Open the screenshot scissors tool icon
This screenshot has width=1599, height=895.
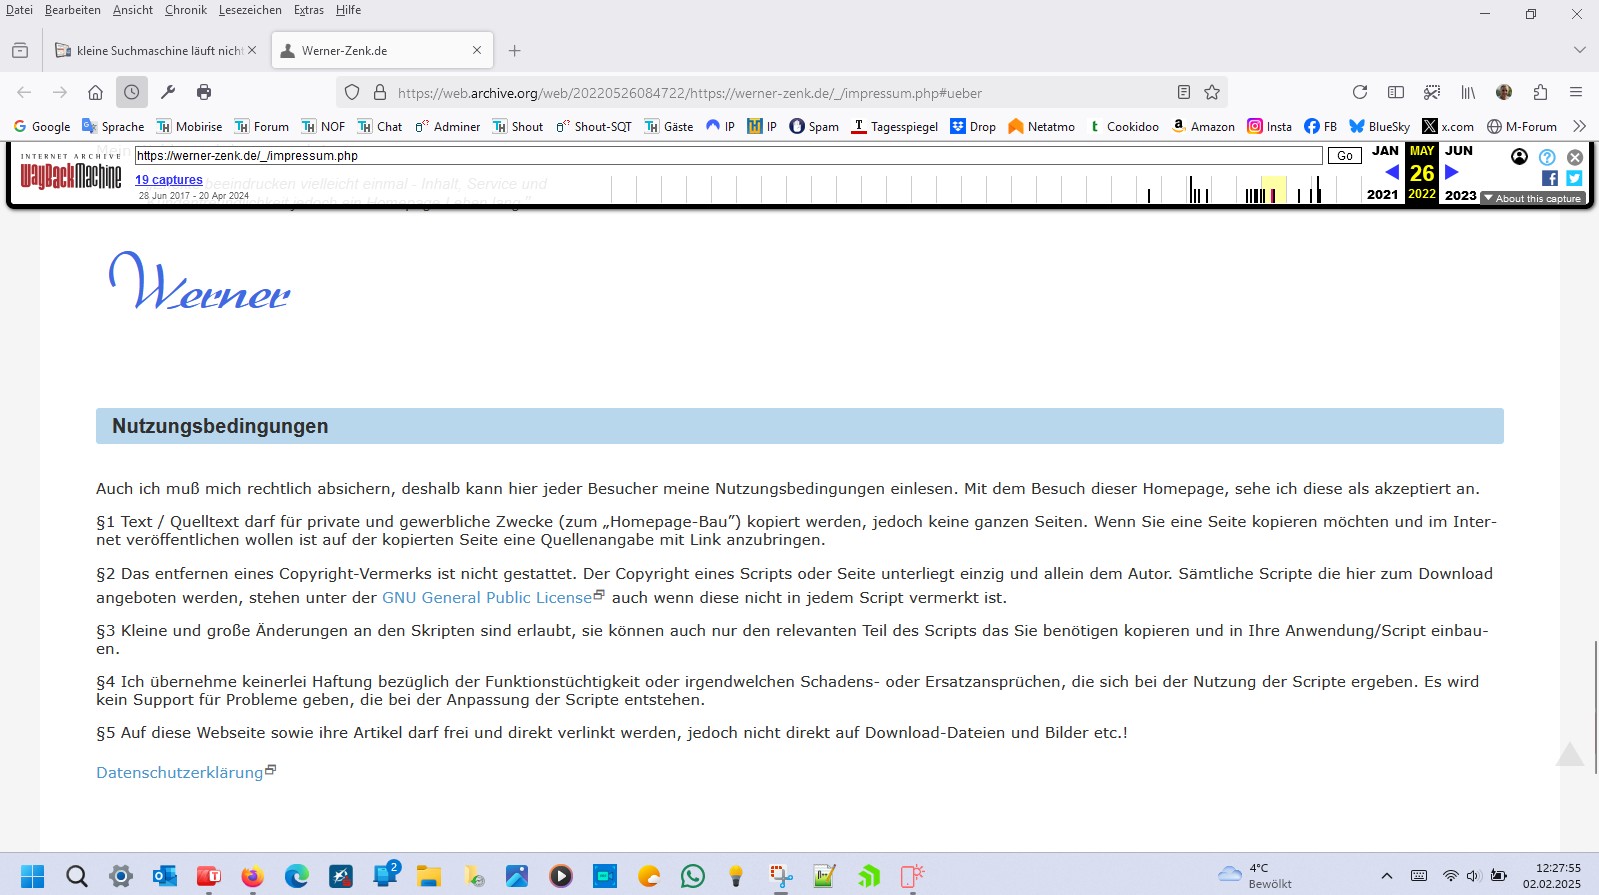point(1432,92)
